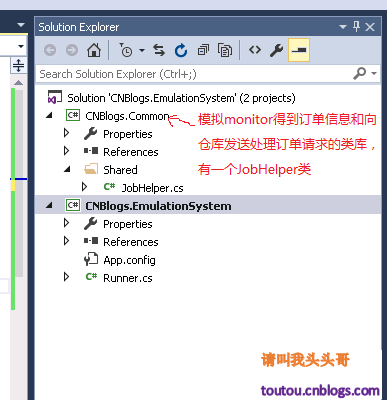Collapse the CNBlogs.Common project
This screenshot has width=387, height=400.
49,116
